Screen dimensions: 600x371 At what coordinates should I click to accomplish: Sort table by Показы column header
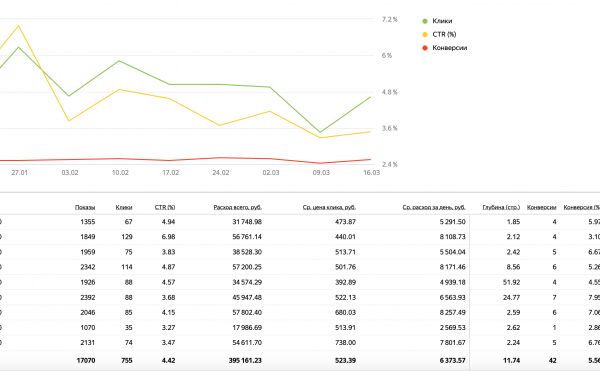[x=85, y=207]
